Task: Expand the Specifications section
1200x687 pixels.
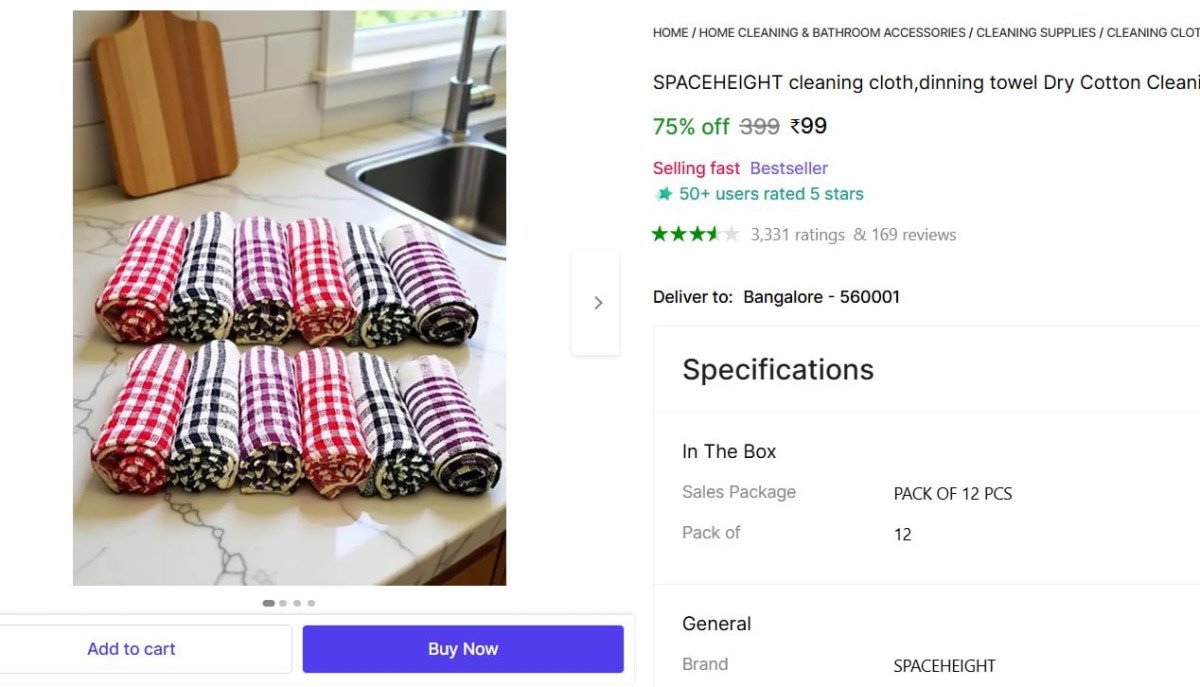Action: point(777,369)
